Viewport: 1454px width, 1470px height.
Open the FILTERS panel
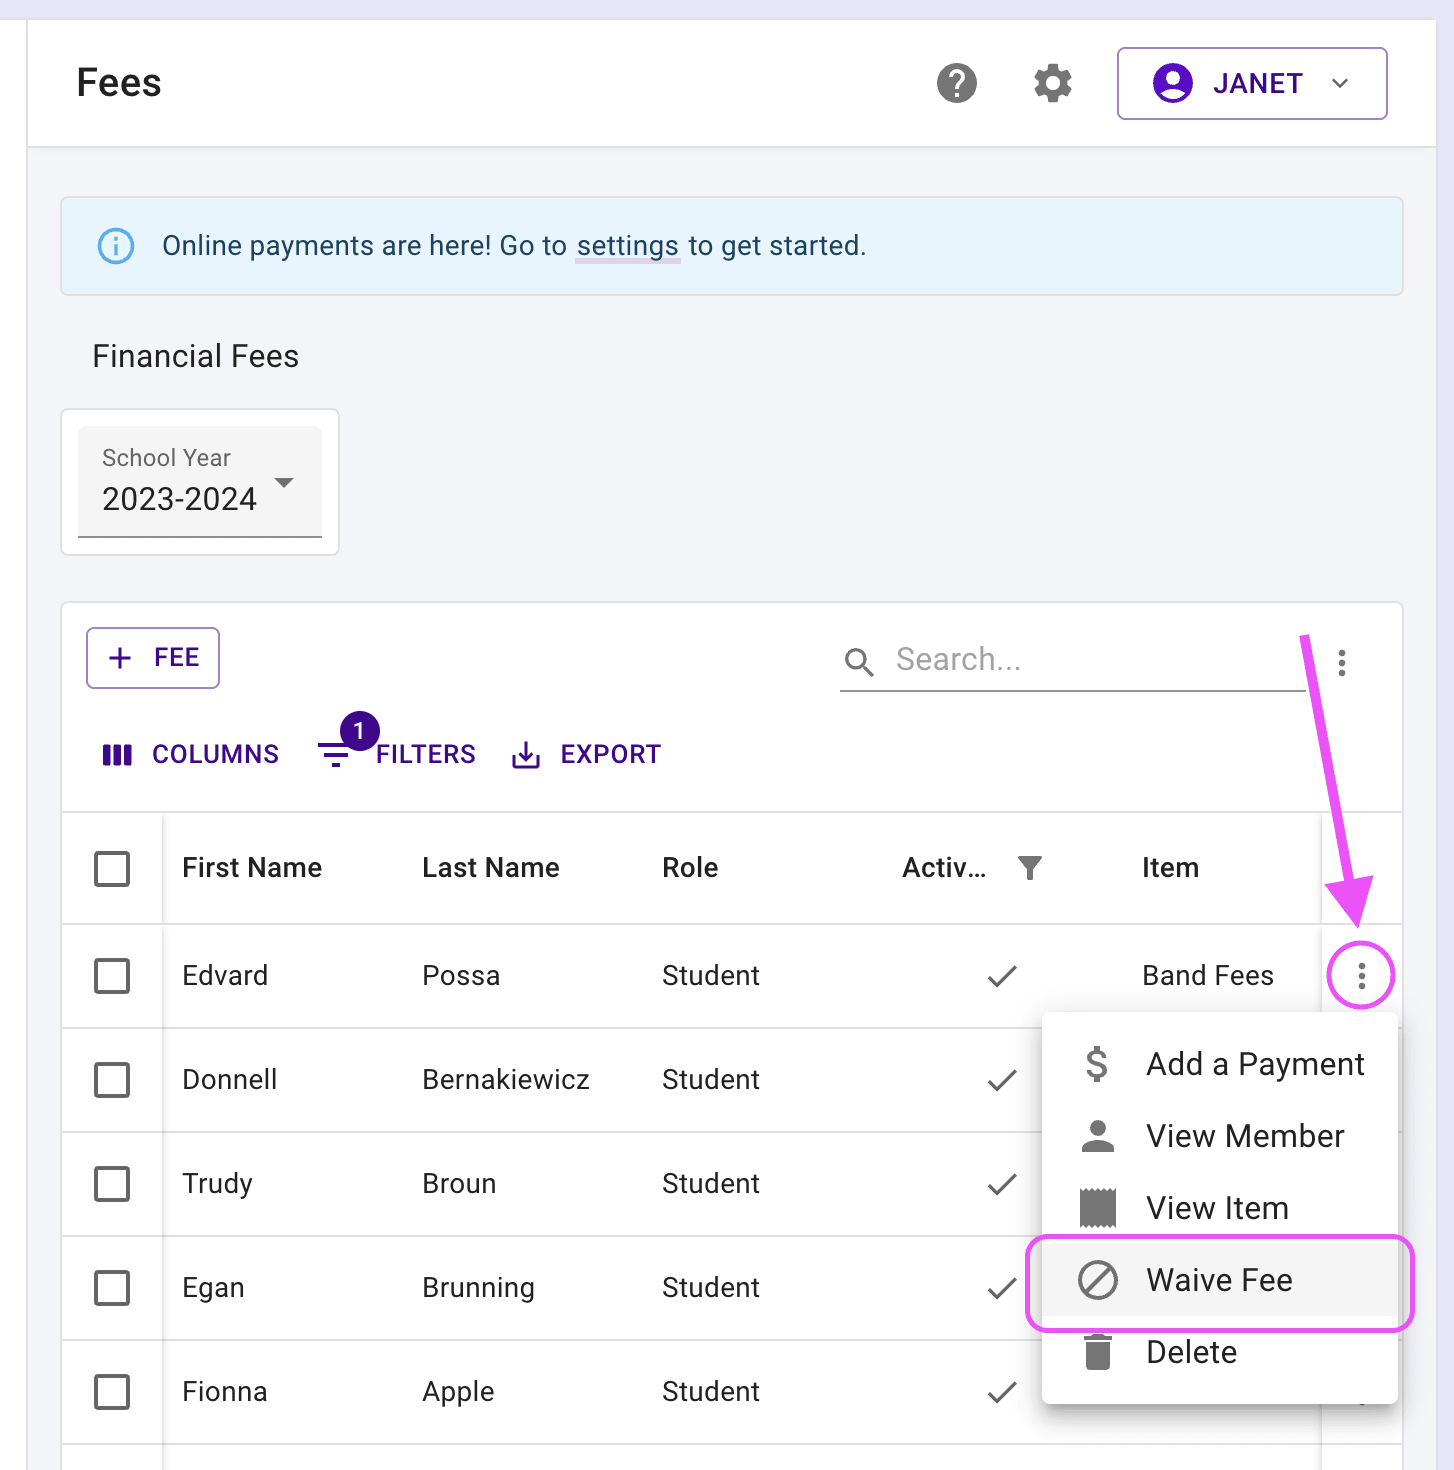pyautogui.click(x=396, y=754)
